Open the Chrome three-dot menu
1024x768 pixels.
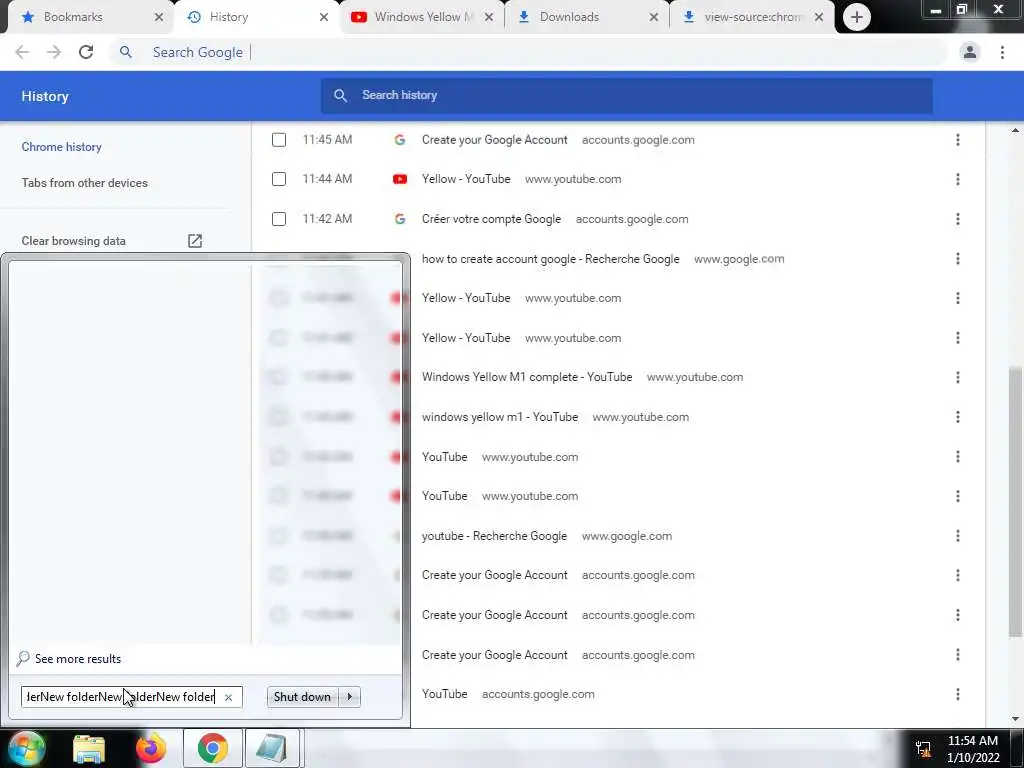[1002, 52]
